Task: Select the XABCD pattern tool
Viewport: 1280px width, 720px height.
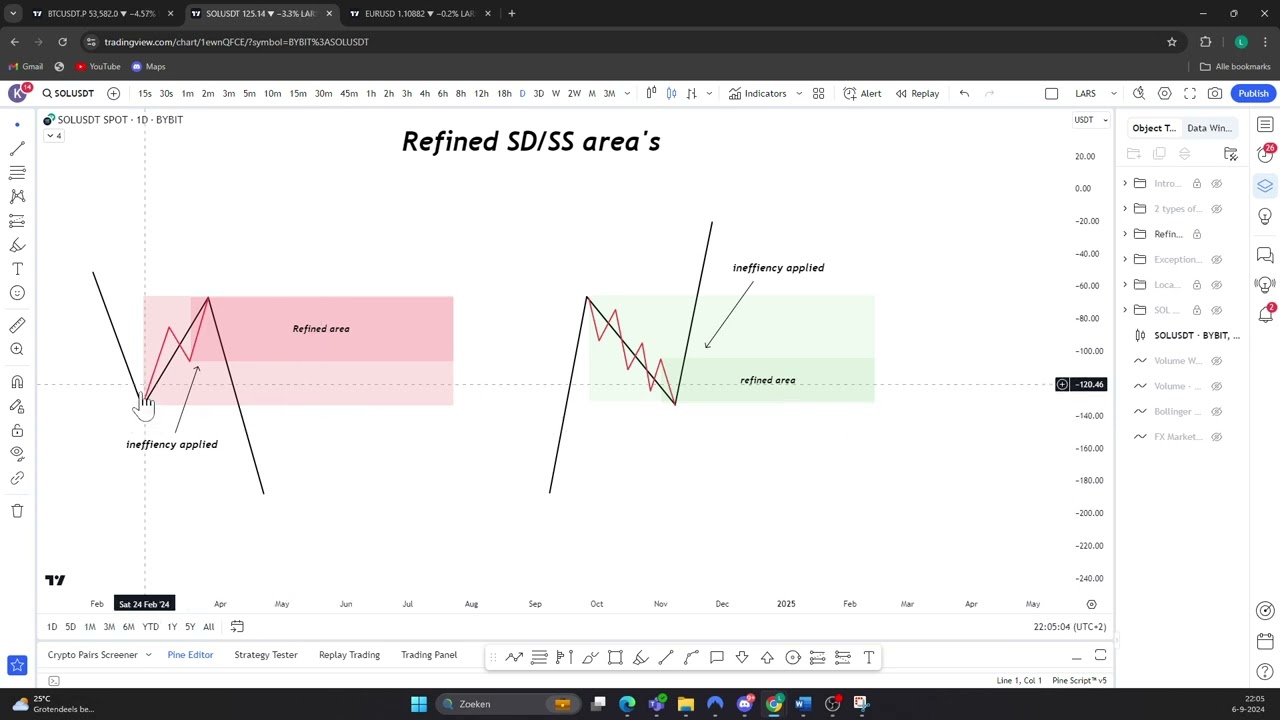Action: tap(17, 196)
